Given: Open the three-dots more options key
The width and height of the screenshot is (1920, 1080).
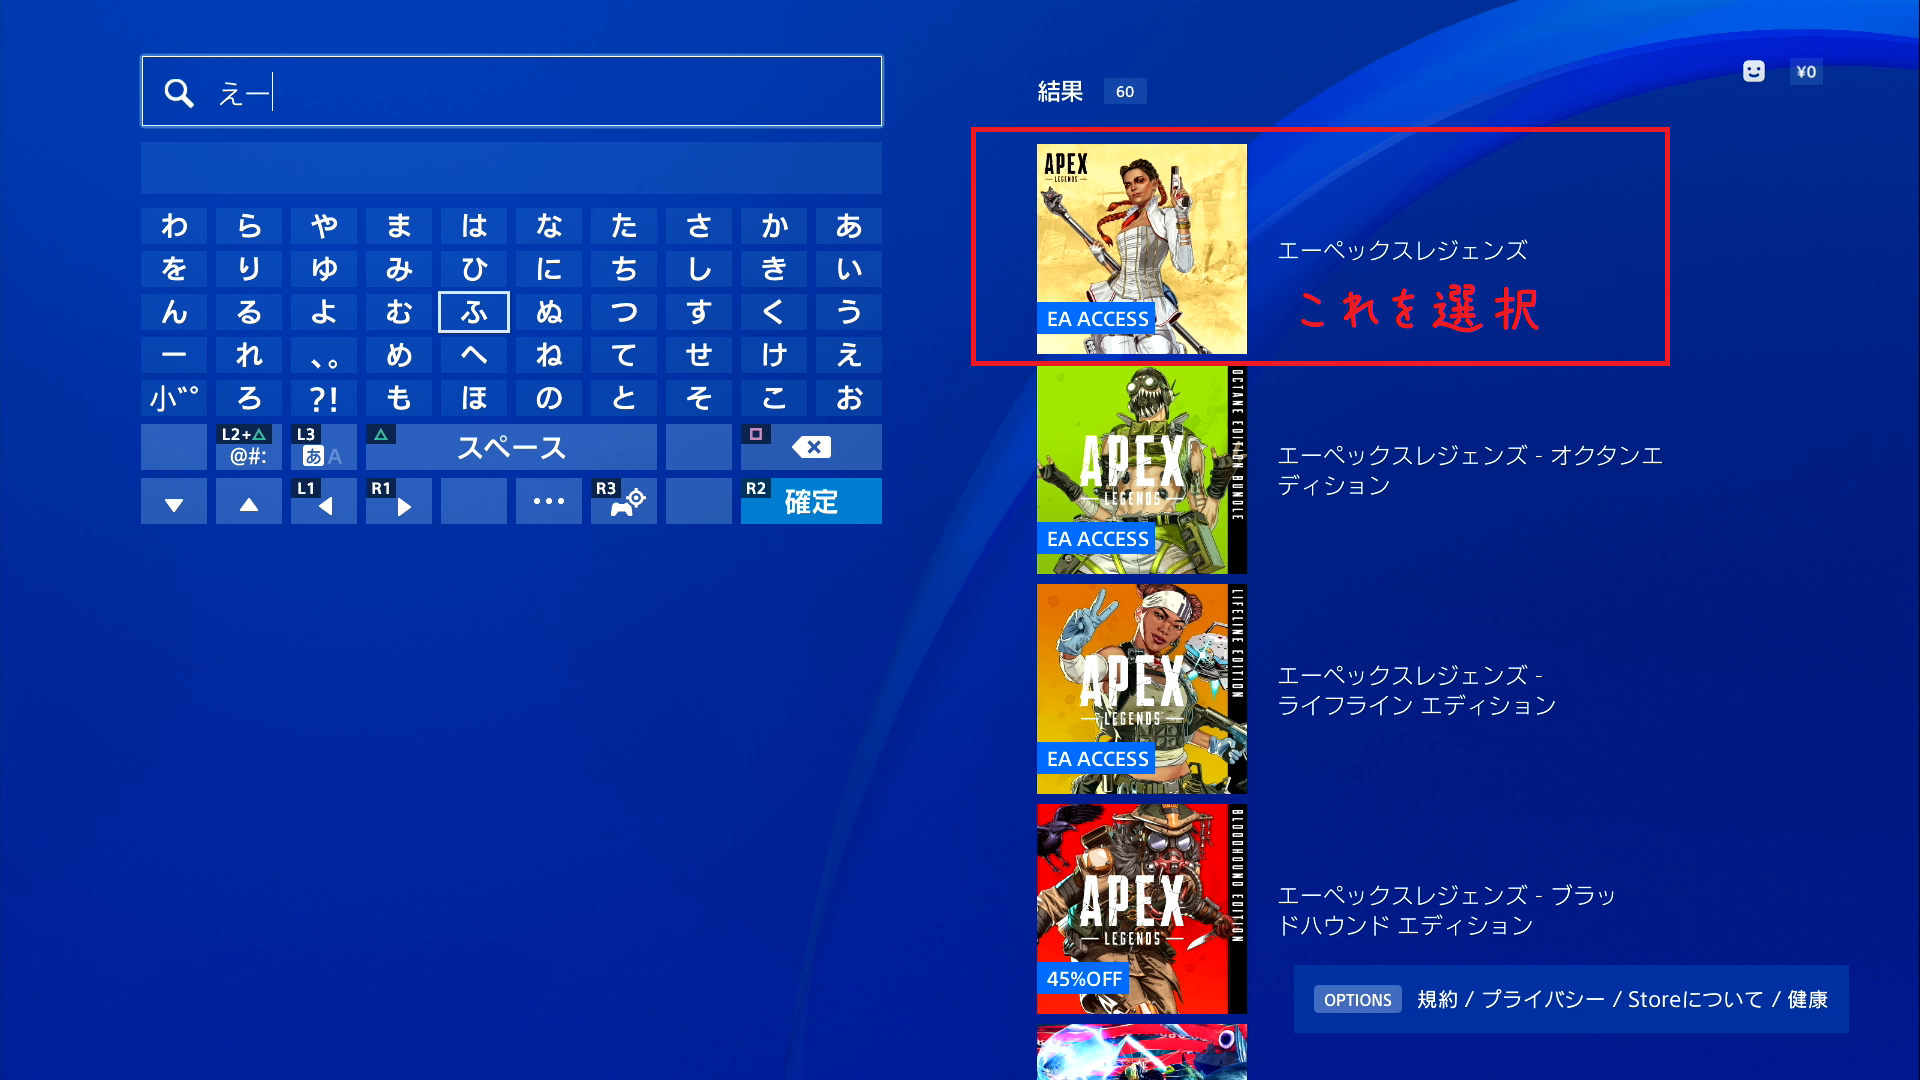Looking at the screenshot, I should tap(549, 501).
